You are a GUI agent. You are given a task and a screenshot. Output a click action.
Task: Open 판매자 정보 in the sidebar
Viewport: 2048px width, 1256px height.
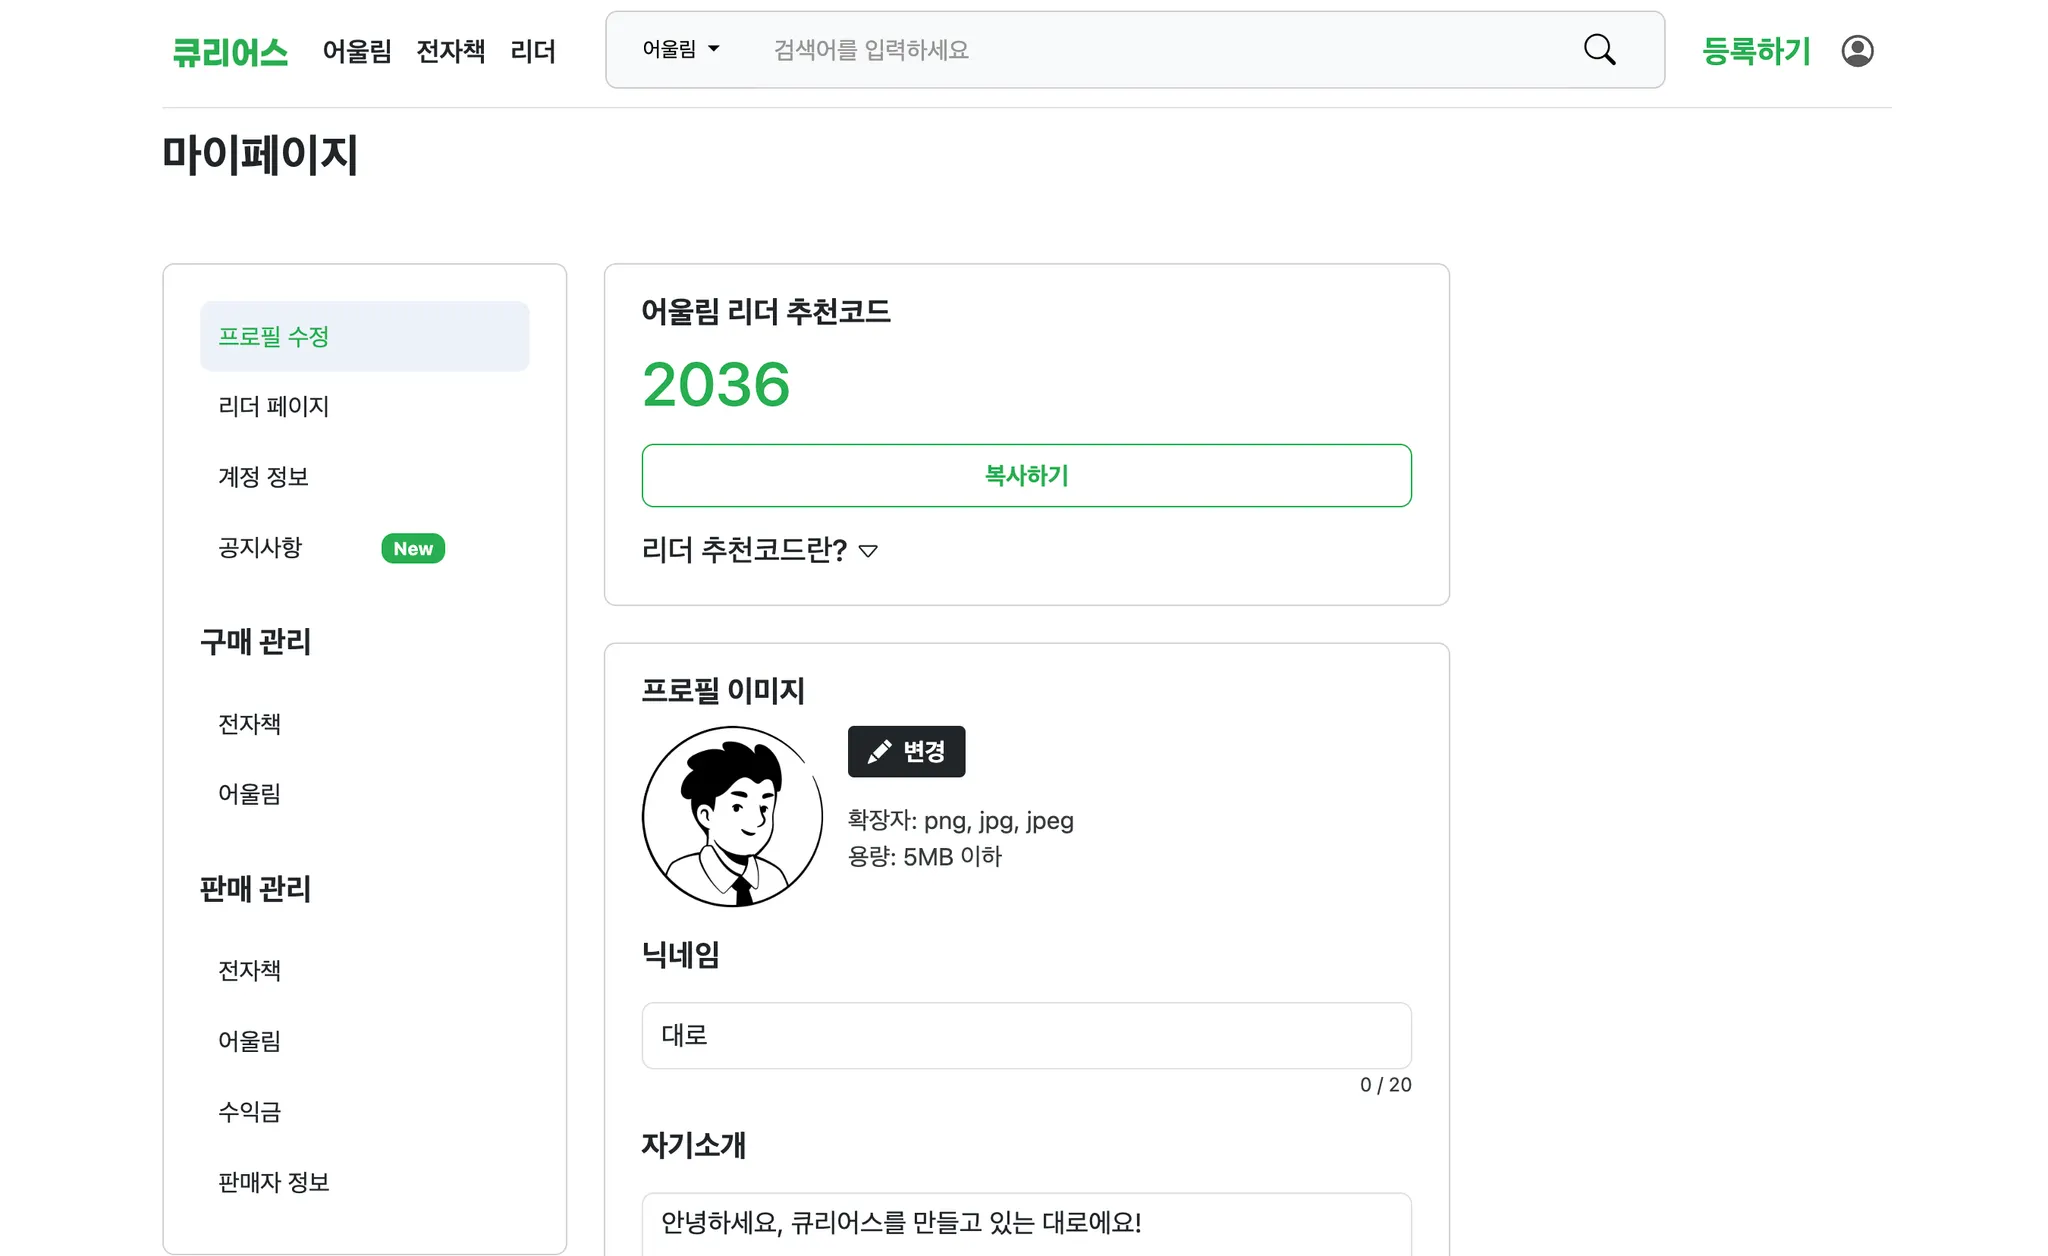273,1182
